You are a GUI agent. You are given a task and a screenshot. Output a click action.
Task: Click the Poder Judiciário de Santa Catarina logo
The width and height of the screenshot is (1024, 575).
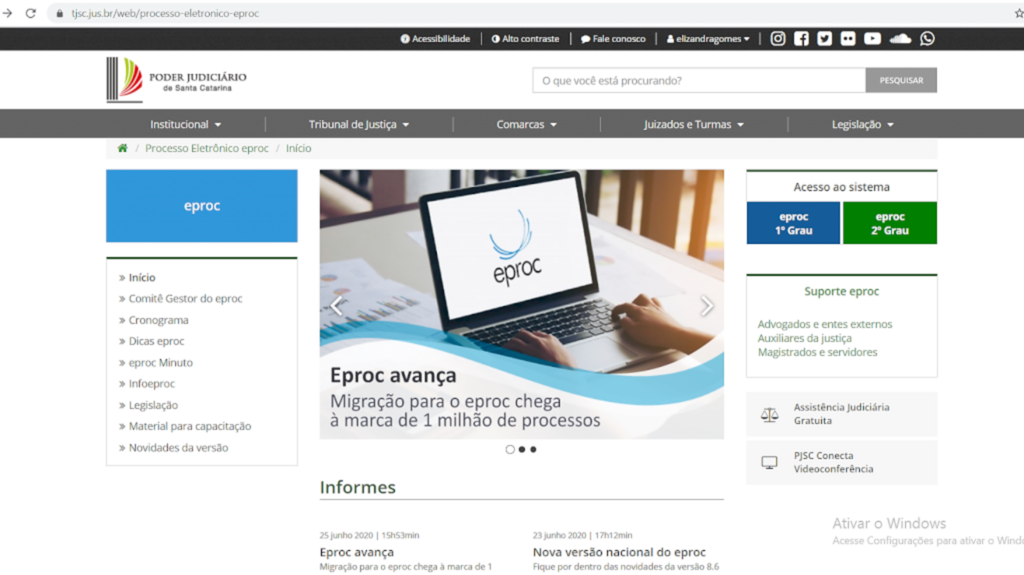click(177, 80)
